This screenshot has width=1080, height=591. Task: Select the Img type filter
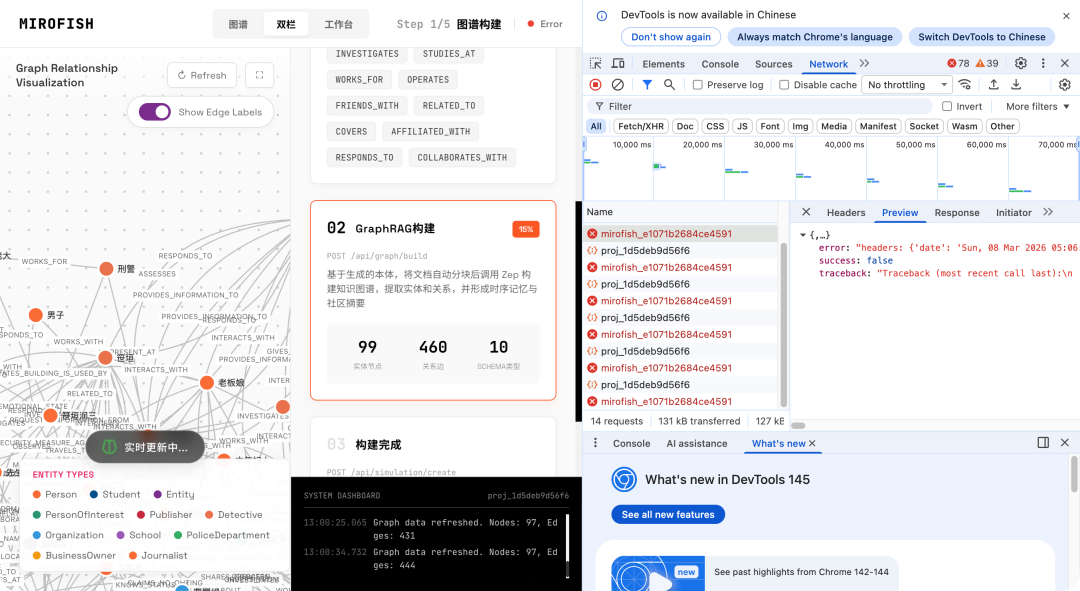coord(800,126)
